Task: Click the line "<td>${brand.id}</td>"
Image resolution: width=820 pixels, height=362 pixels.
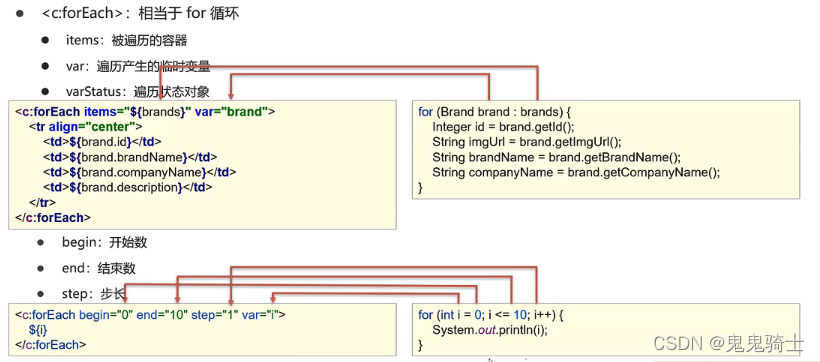Action: [102, 142]
